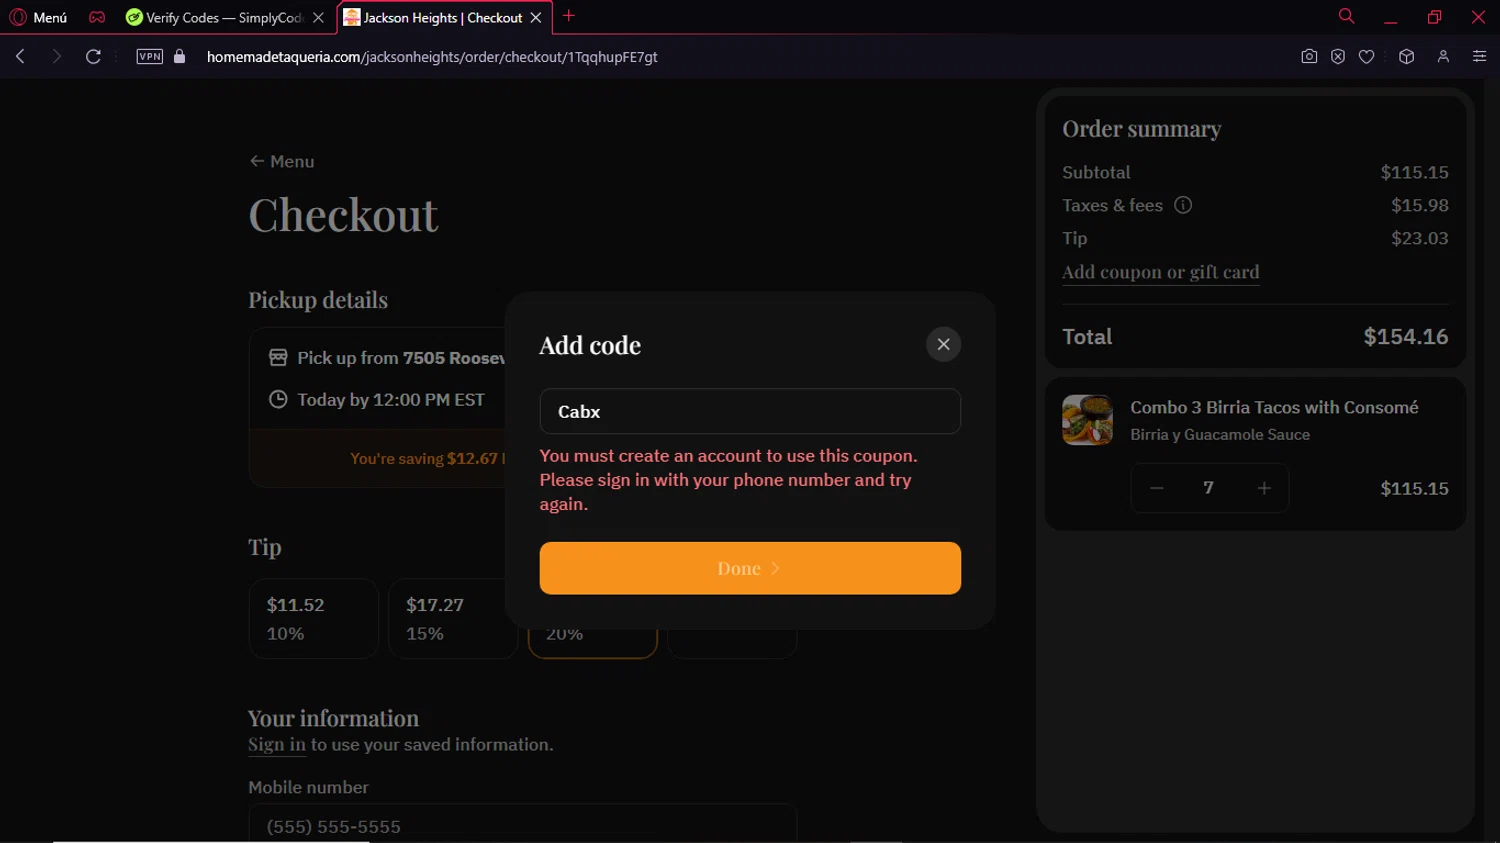Decrease Birria Tacos quantity with minus

pyautogui.click(x=1157, y=488)
